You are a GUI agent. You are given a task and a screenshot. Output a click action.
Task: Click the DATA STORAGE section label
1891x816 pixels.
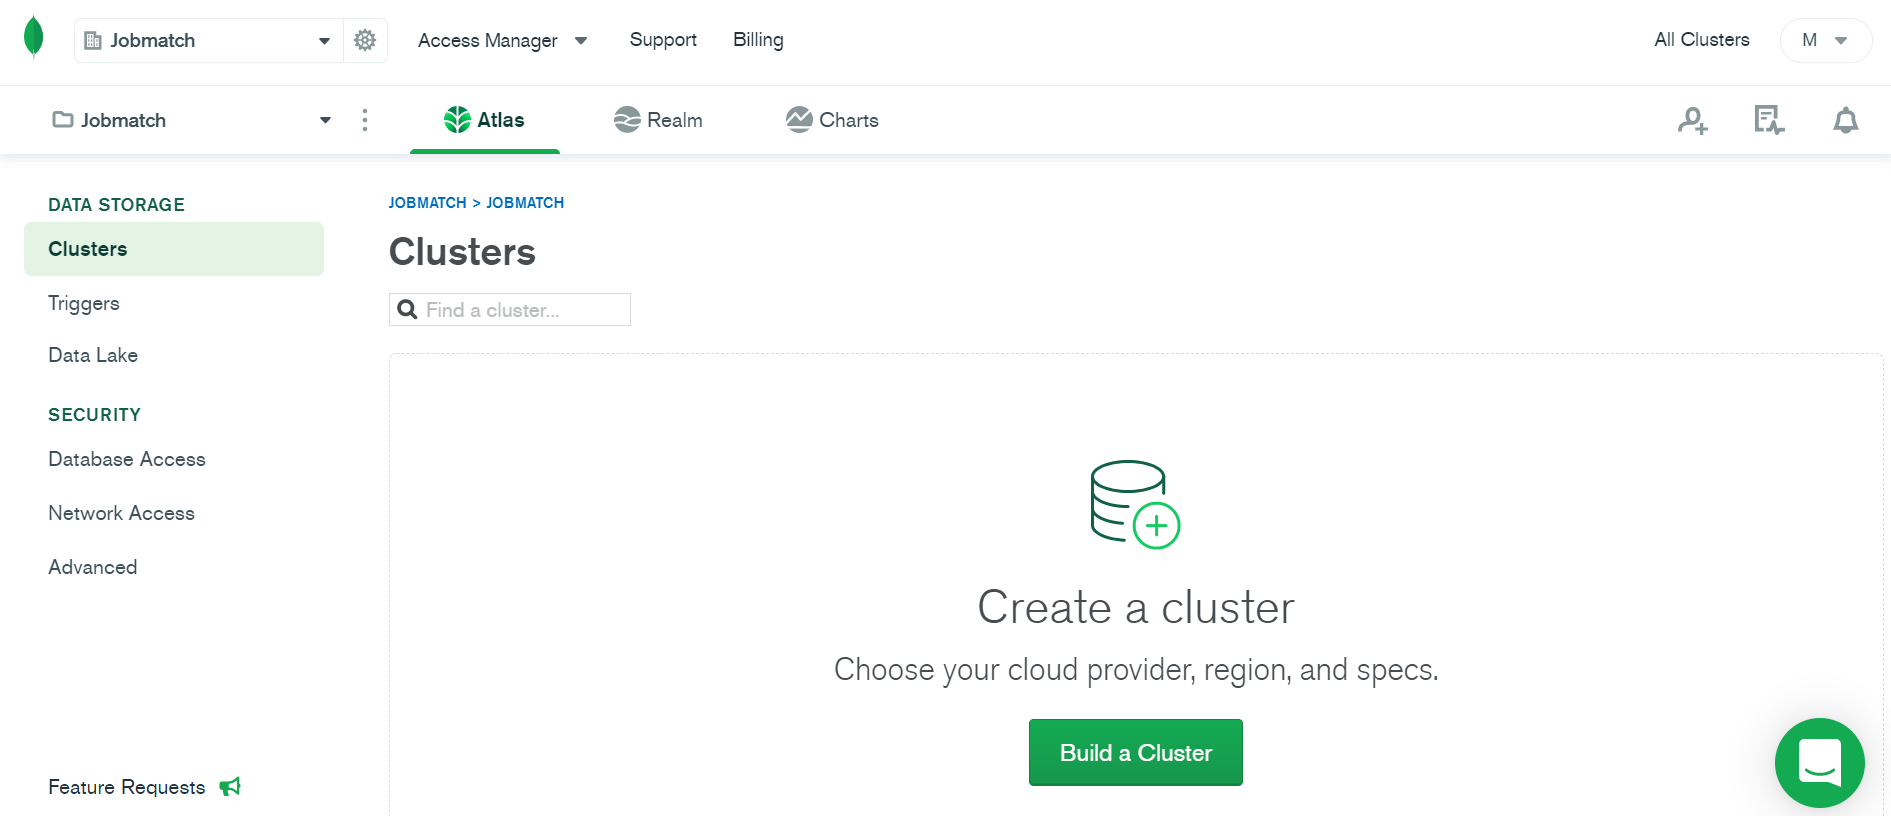coord(117,205)
